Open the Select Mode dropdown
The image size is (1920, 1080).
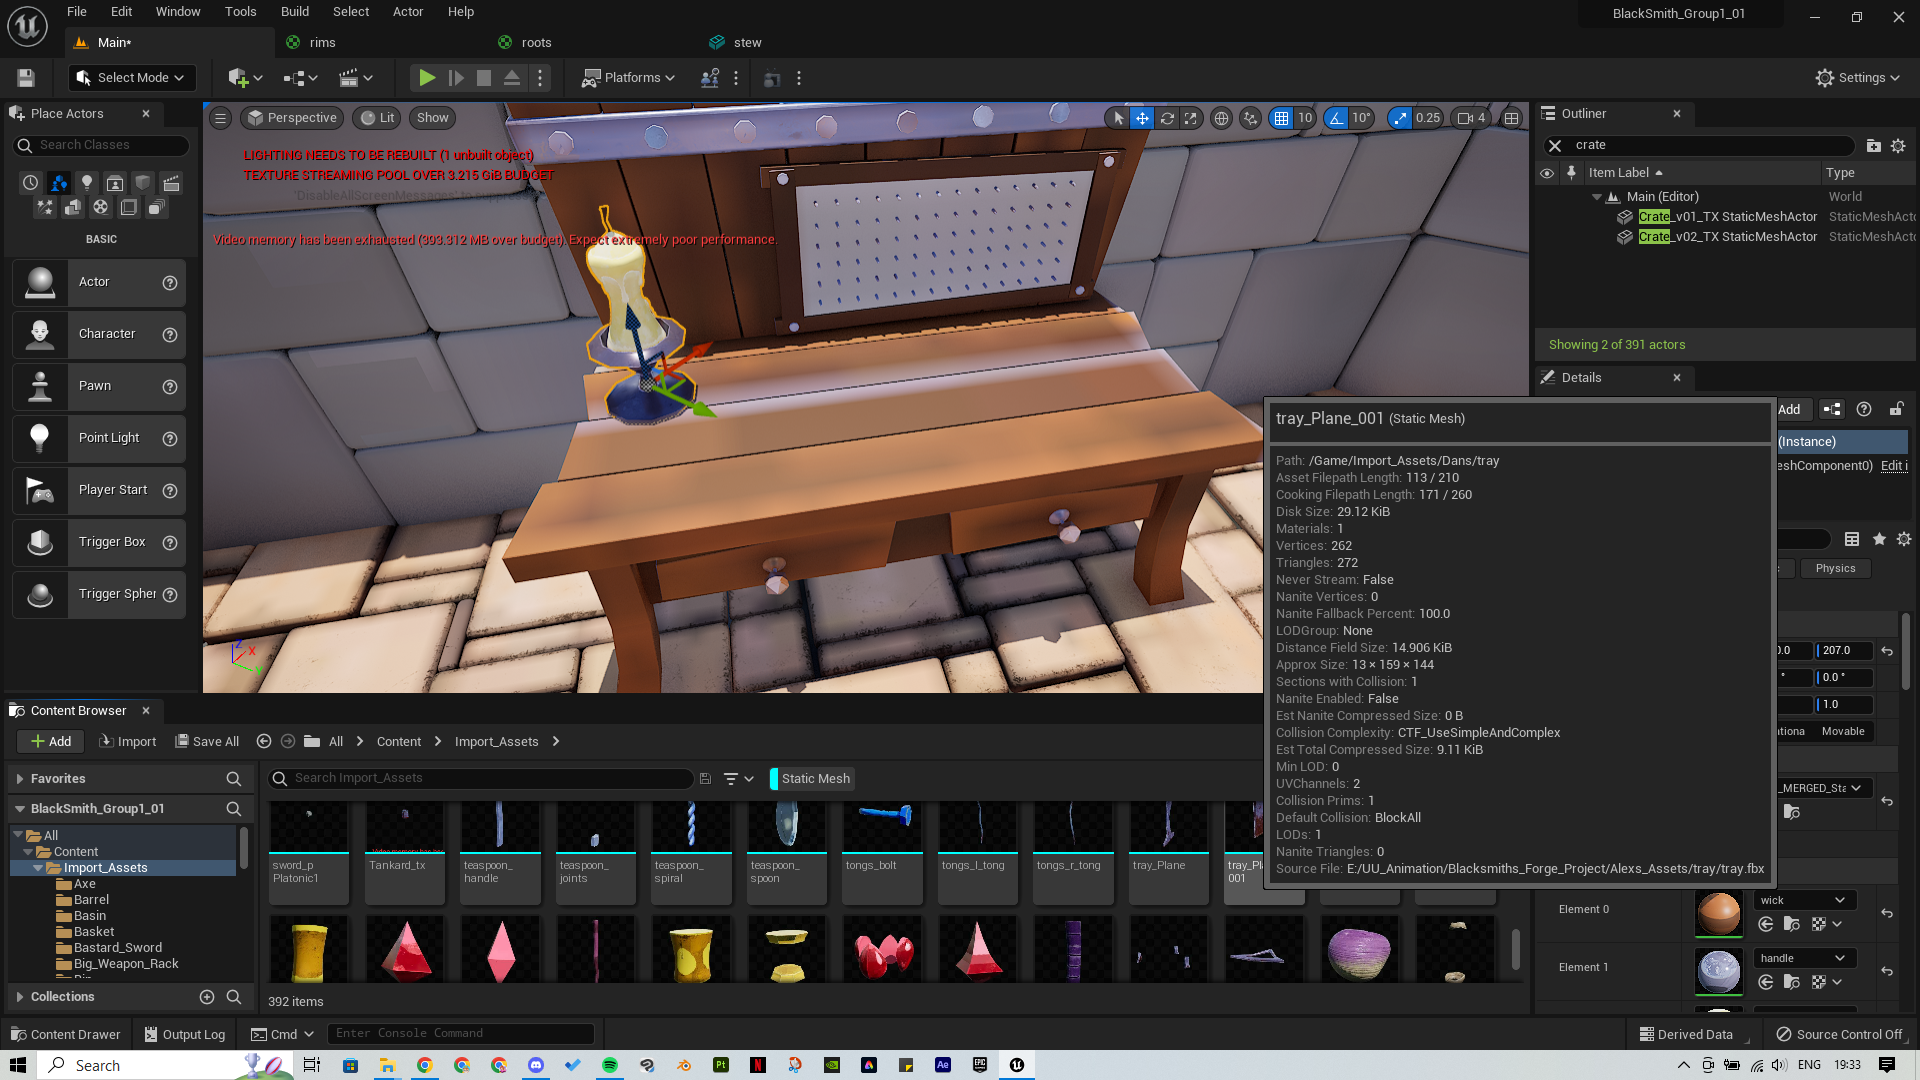coord(132,78)
